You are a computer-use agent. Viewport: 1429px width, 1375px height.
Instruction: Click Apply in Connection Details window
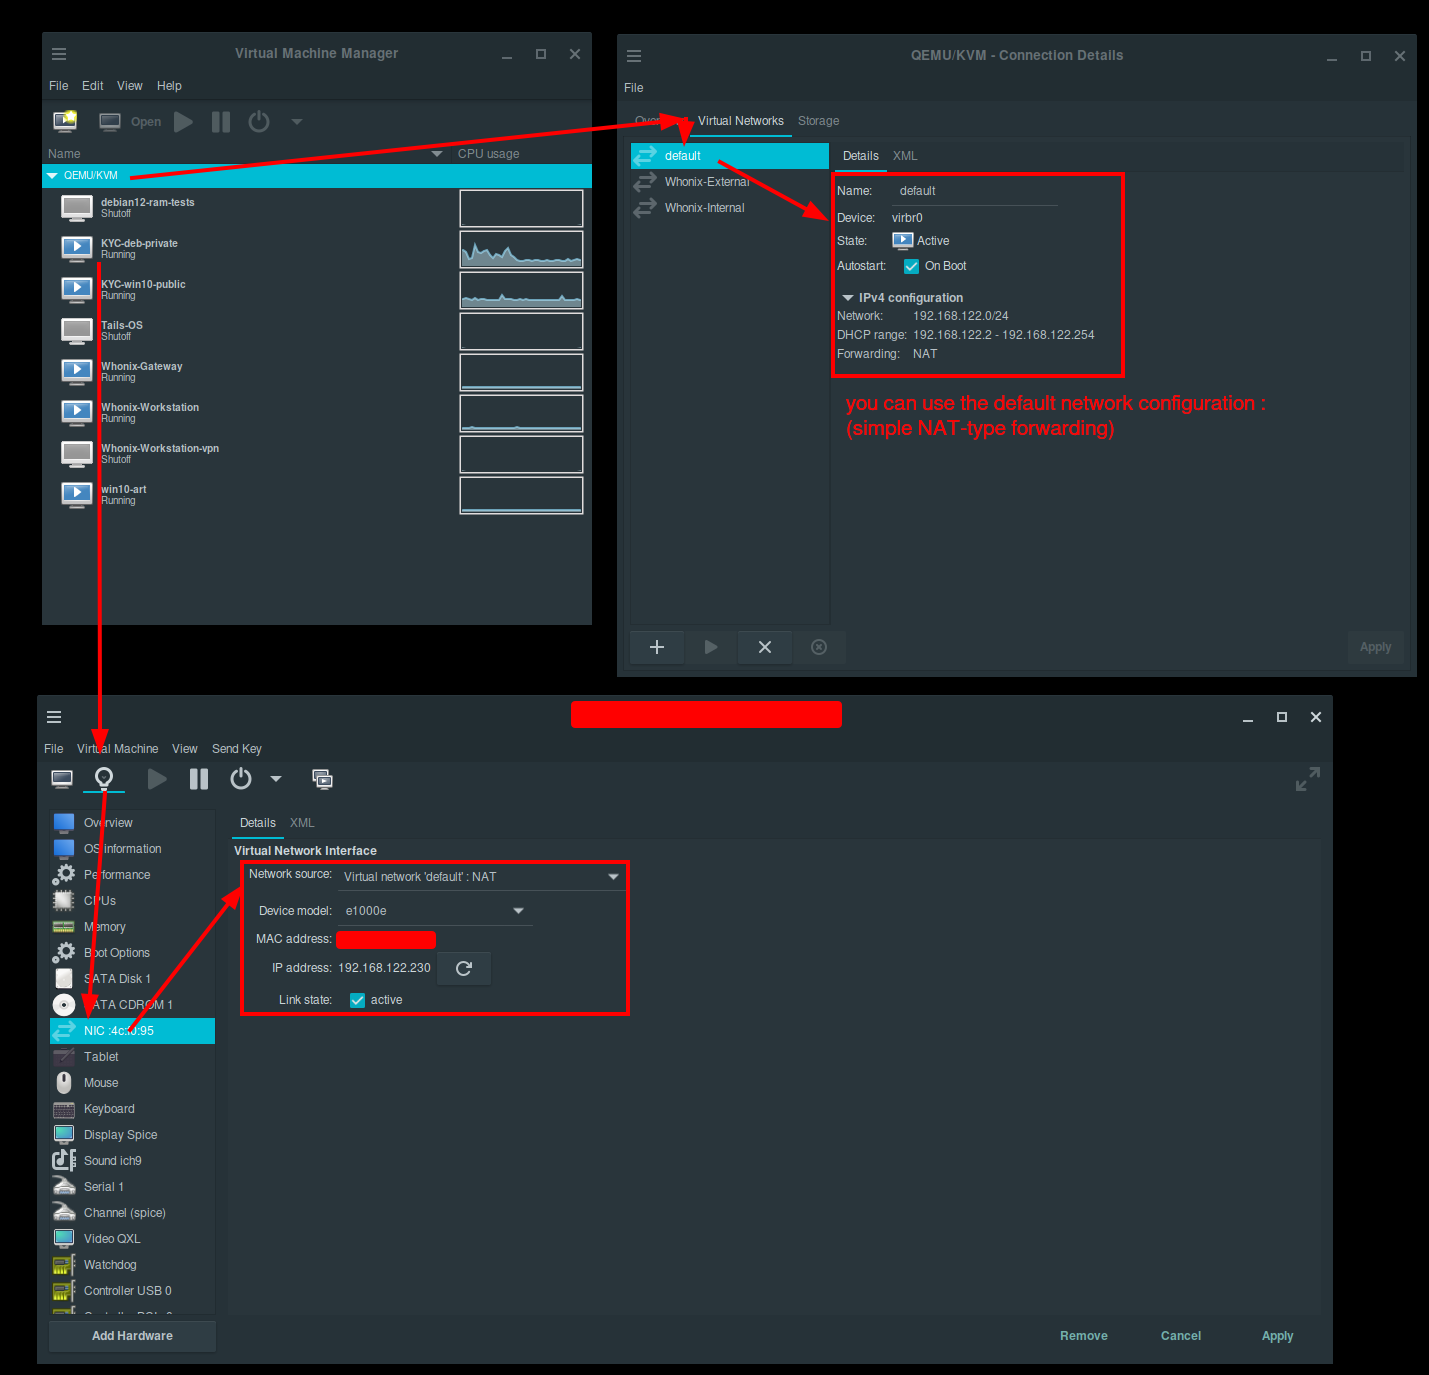[x=1375, y=647]
